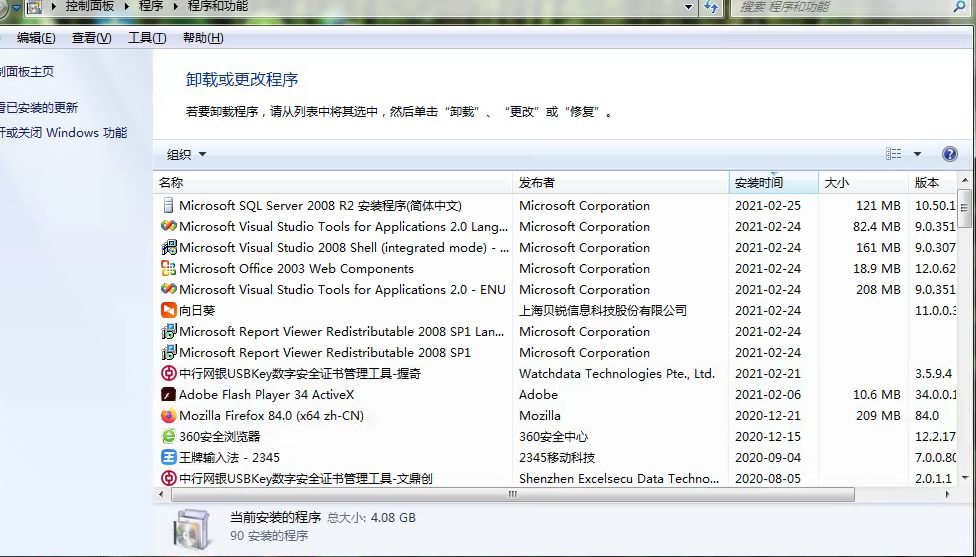
Task: Open the 查看(V) menu
Action: 92,38
